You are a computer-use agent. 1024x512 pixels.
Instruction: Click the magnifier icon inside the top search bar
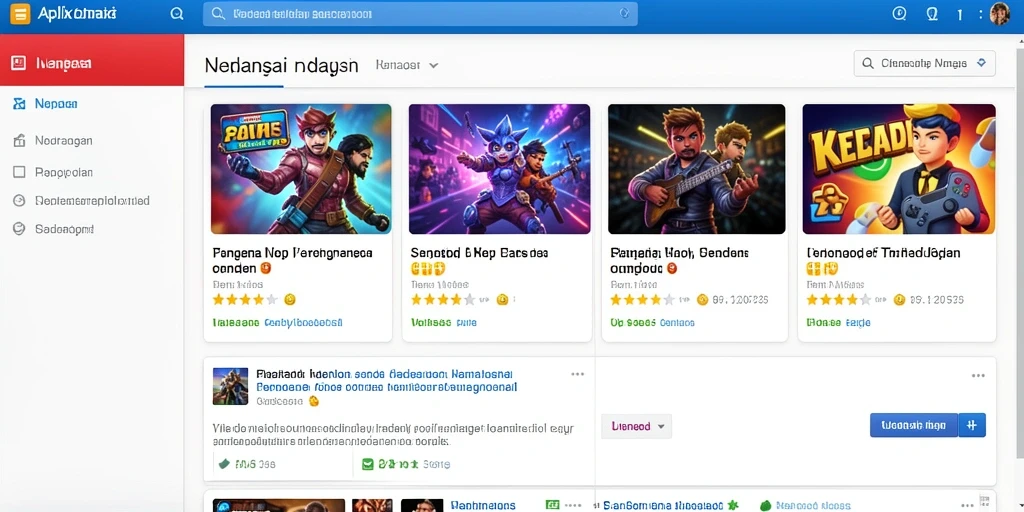tap(219, 14)
